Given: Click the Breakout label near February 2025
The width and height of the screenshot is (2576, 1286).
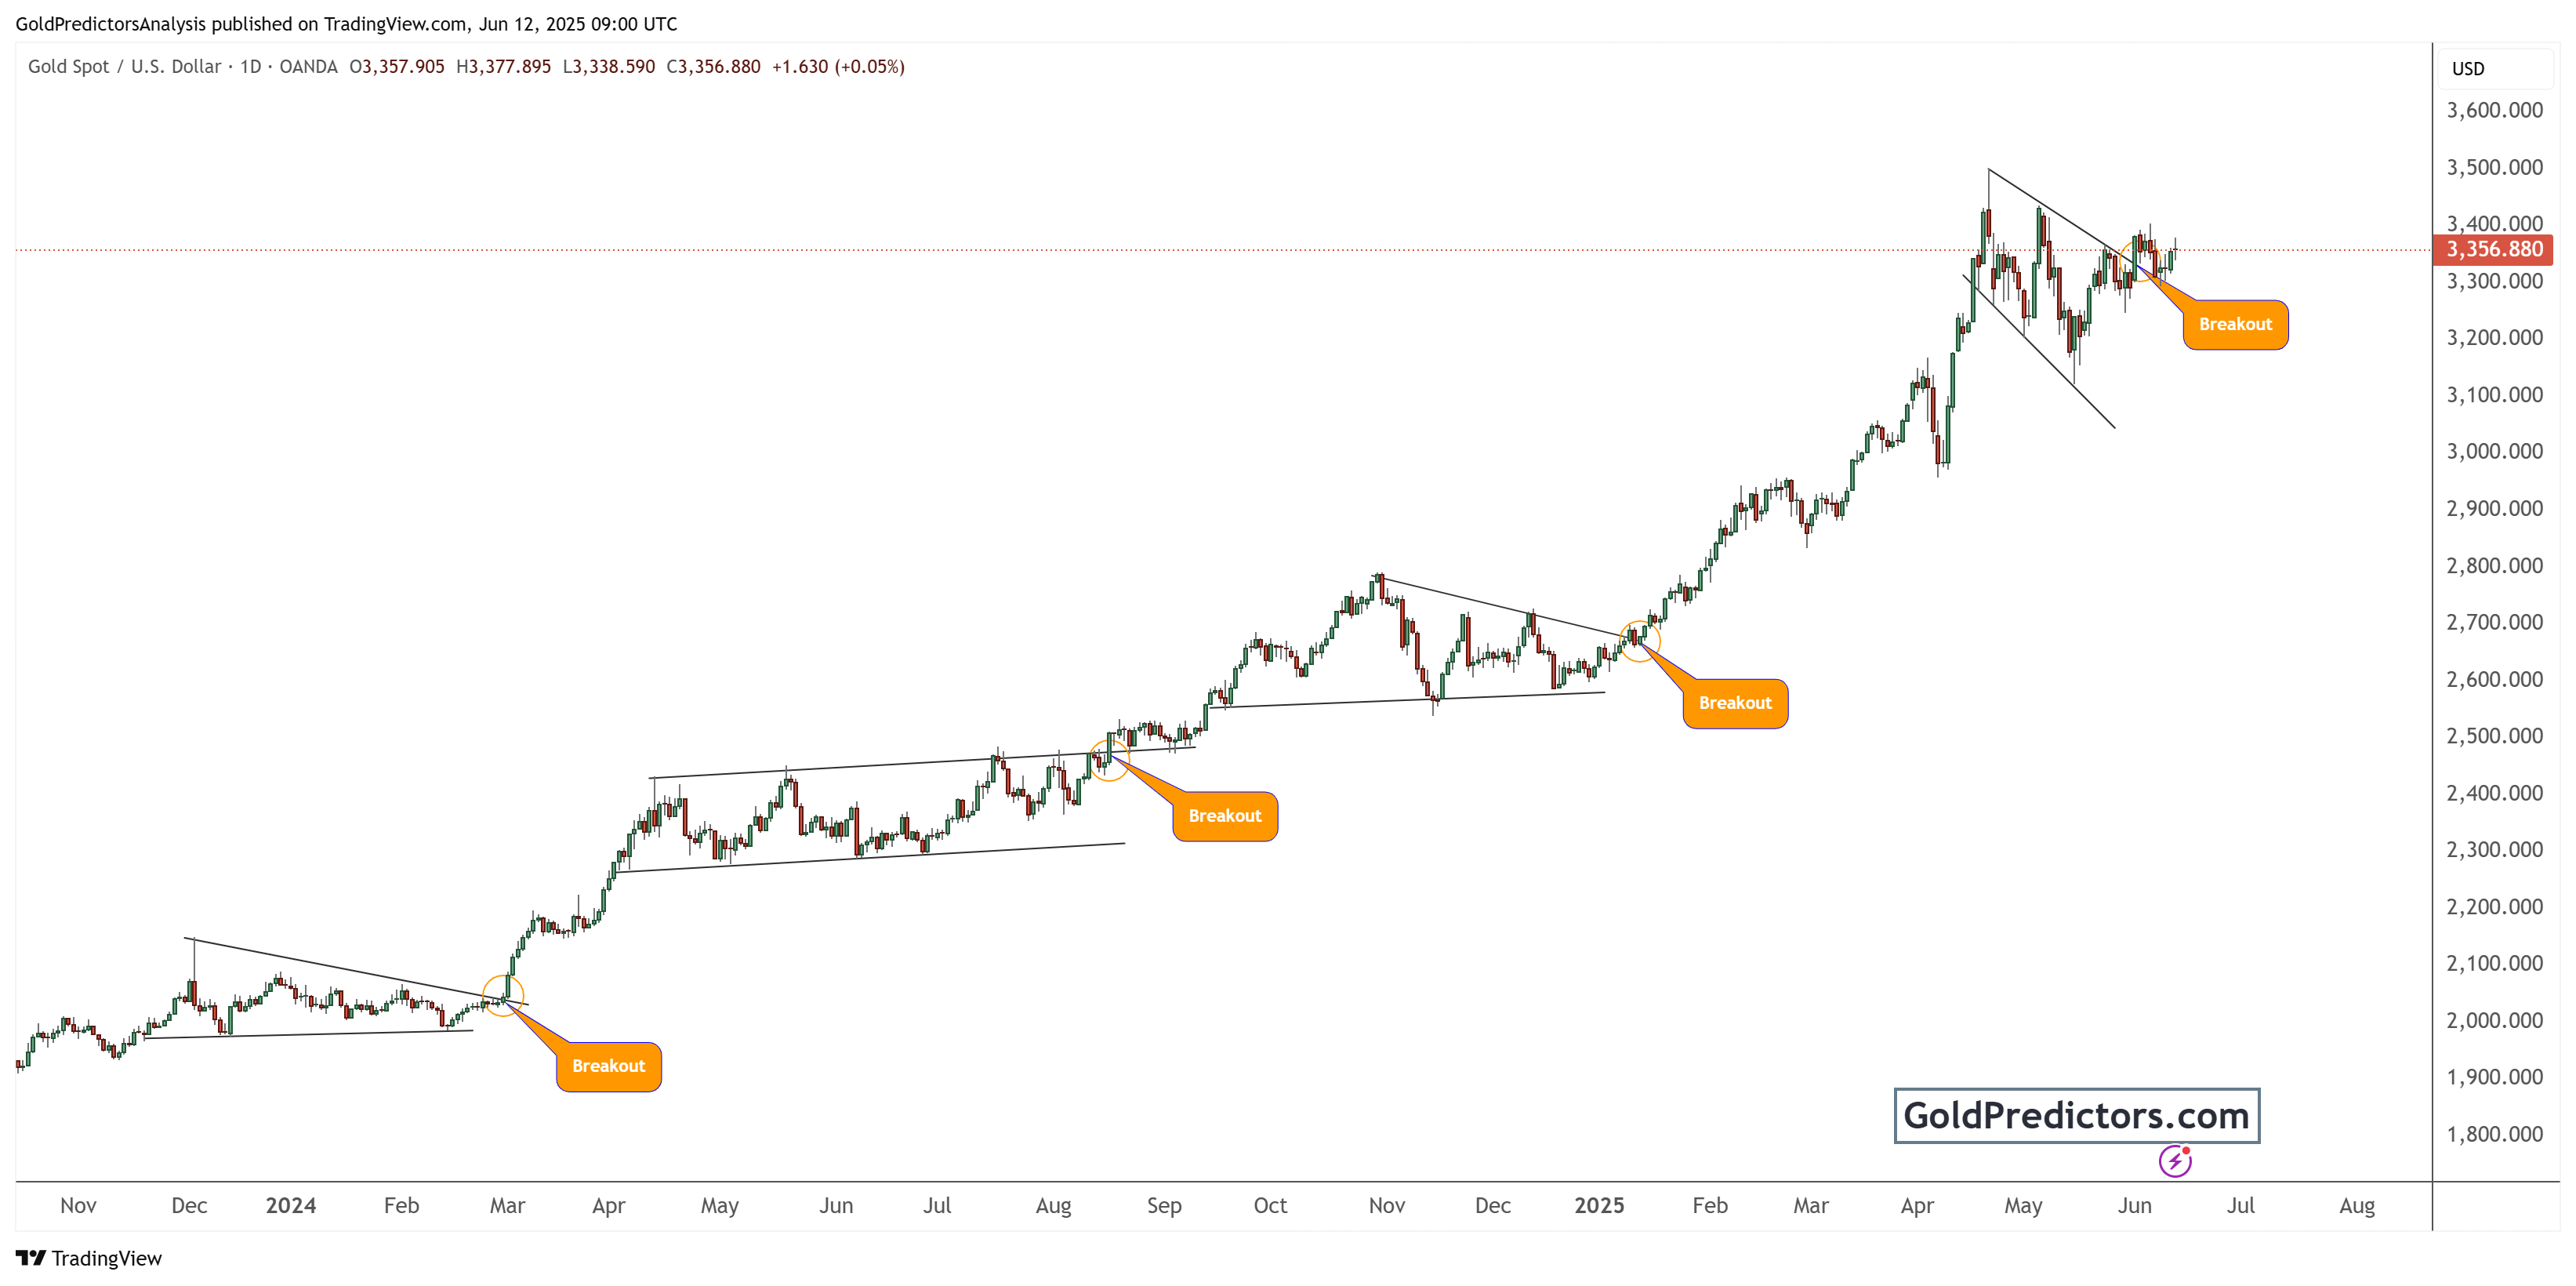Looking at the screenshot, I should click(x=1735, y=703).
